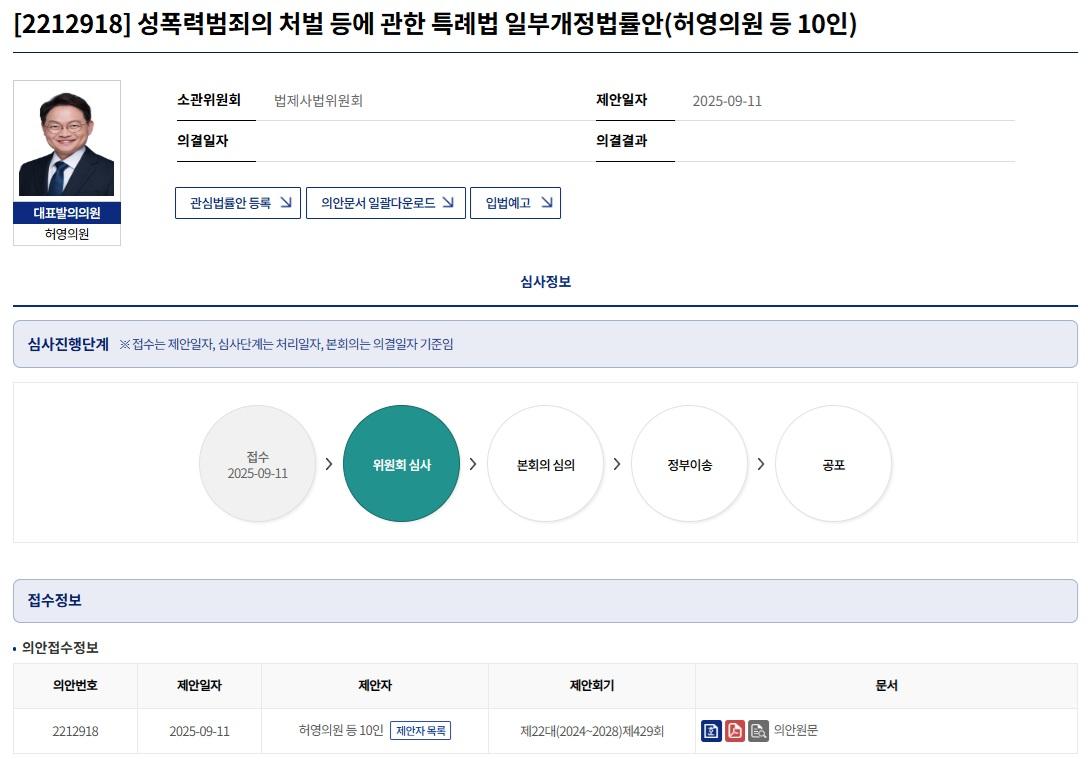Viewport: 1088px width, 759px height.
Task: Click the arrow inside 입법예고 button
Action: point(546,202)
